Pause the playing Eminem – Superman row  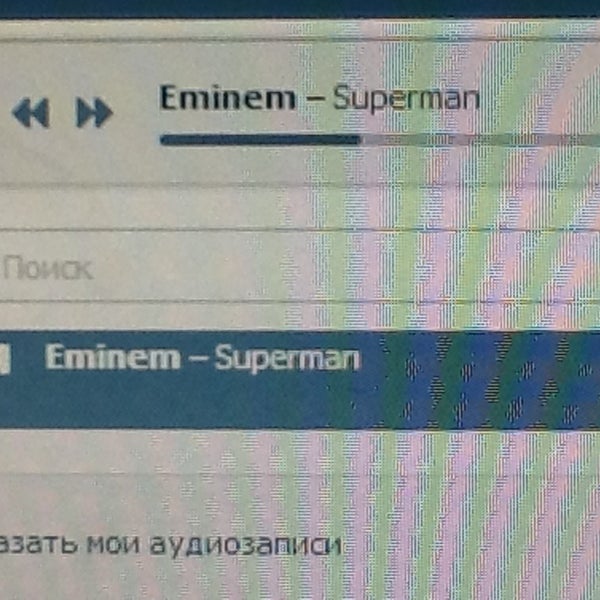click(4, 359)
